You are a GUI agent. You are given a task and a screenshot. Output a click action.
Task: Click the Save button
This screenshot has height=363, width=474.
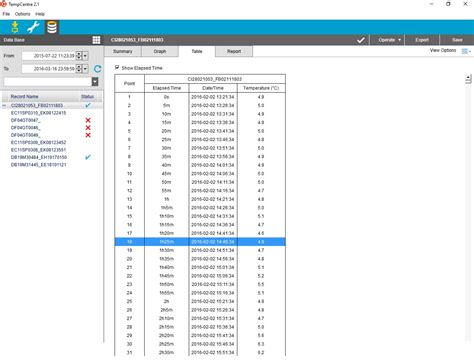[457, 40]
